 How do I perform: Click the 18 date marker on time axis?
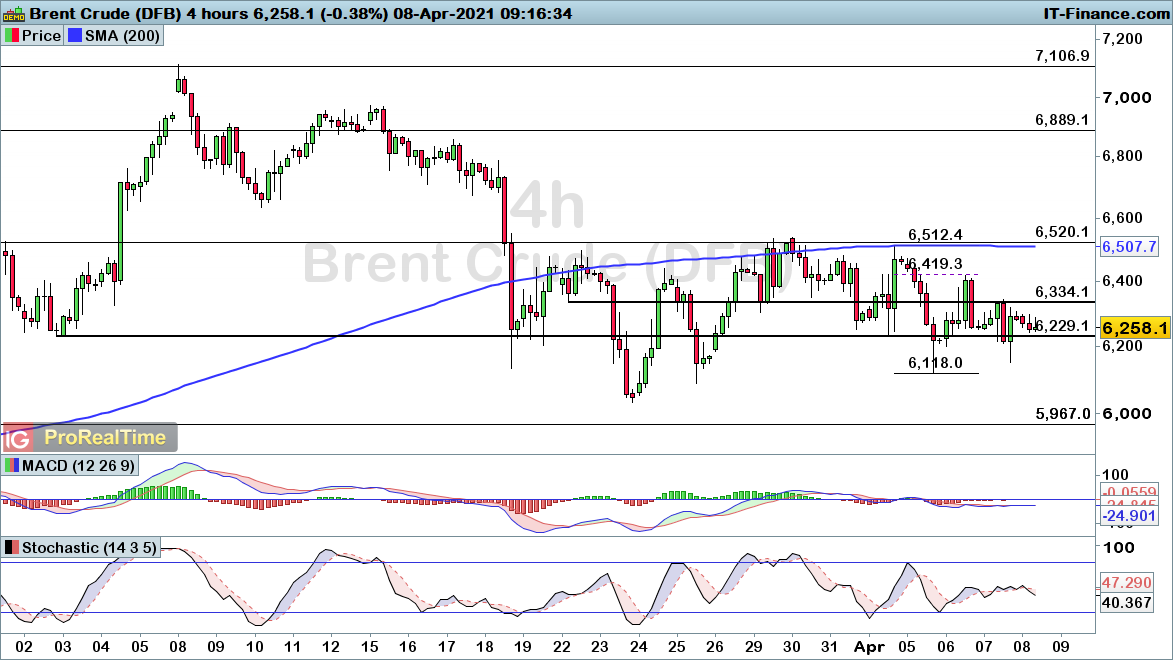tap(484, 647)
